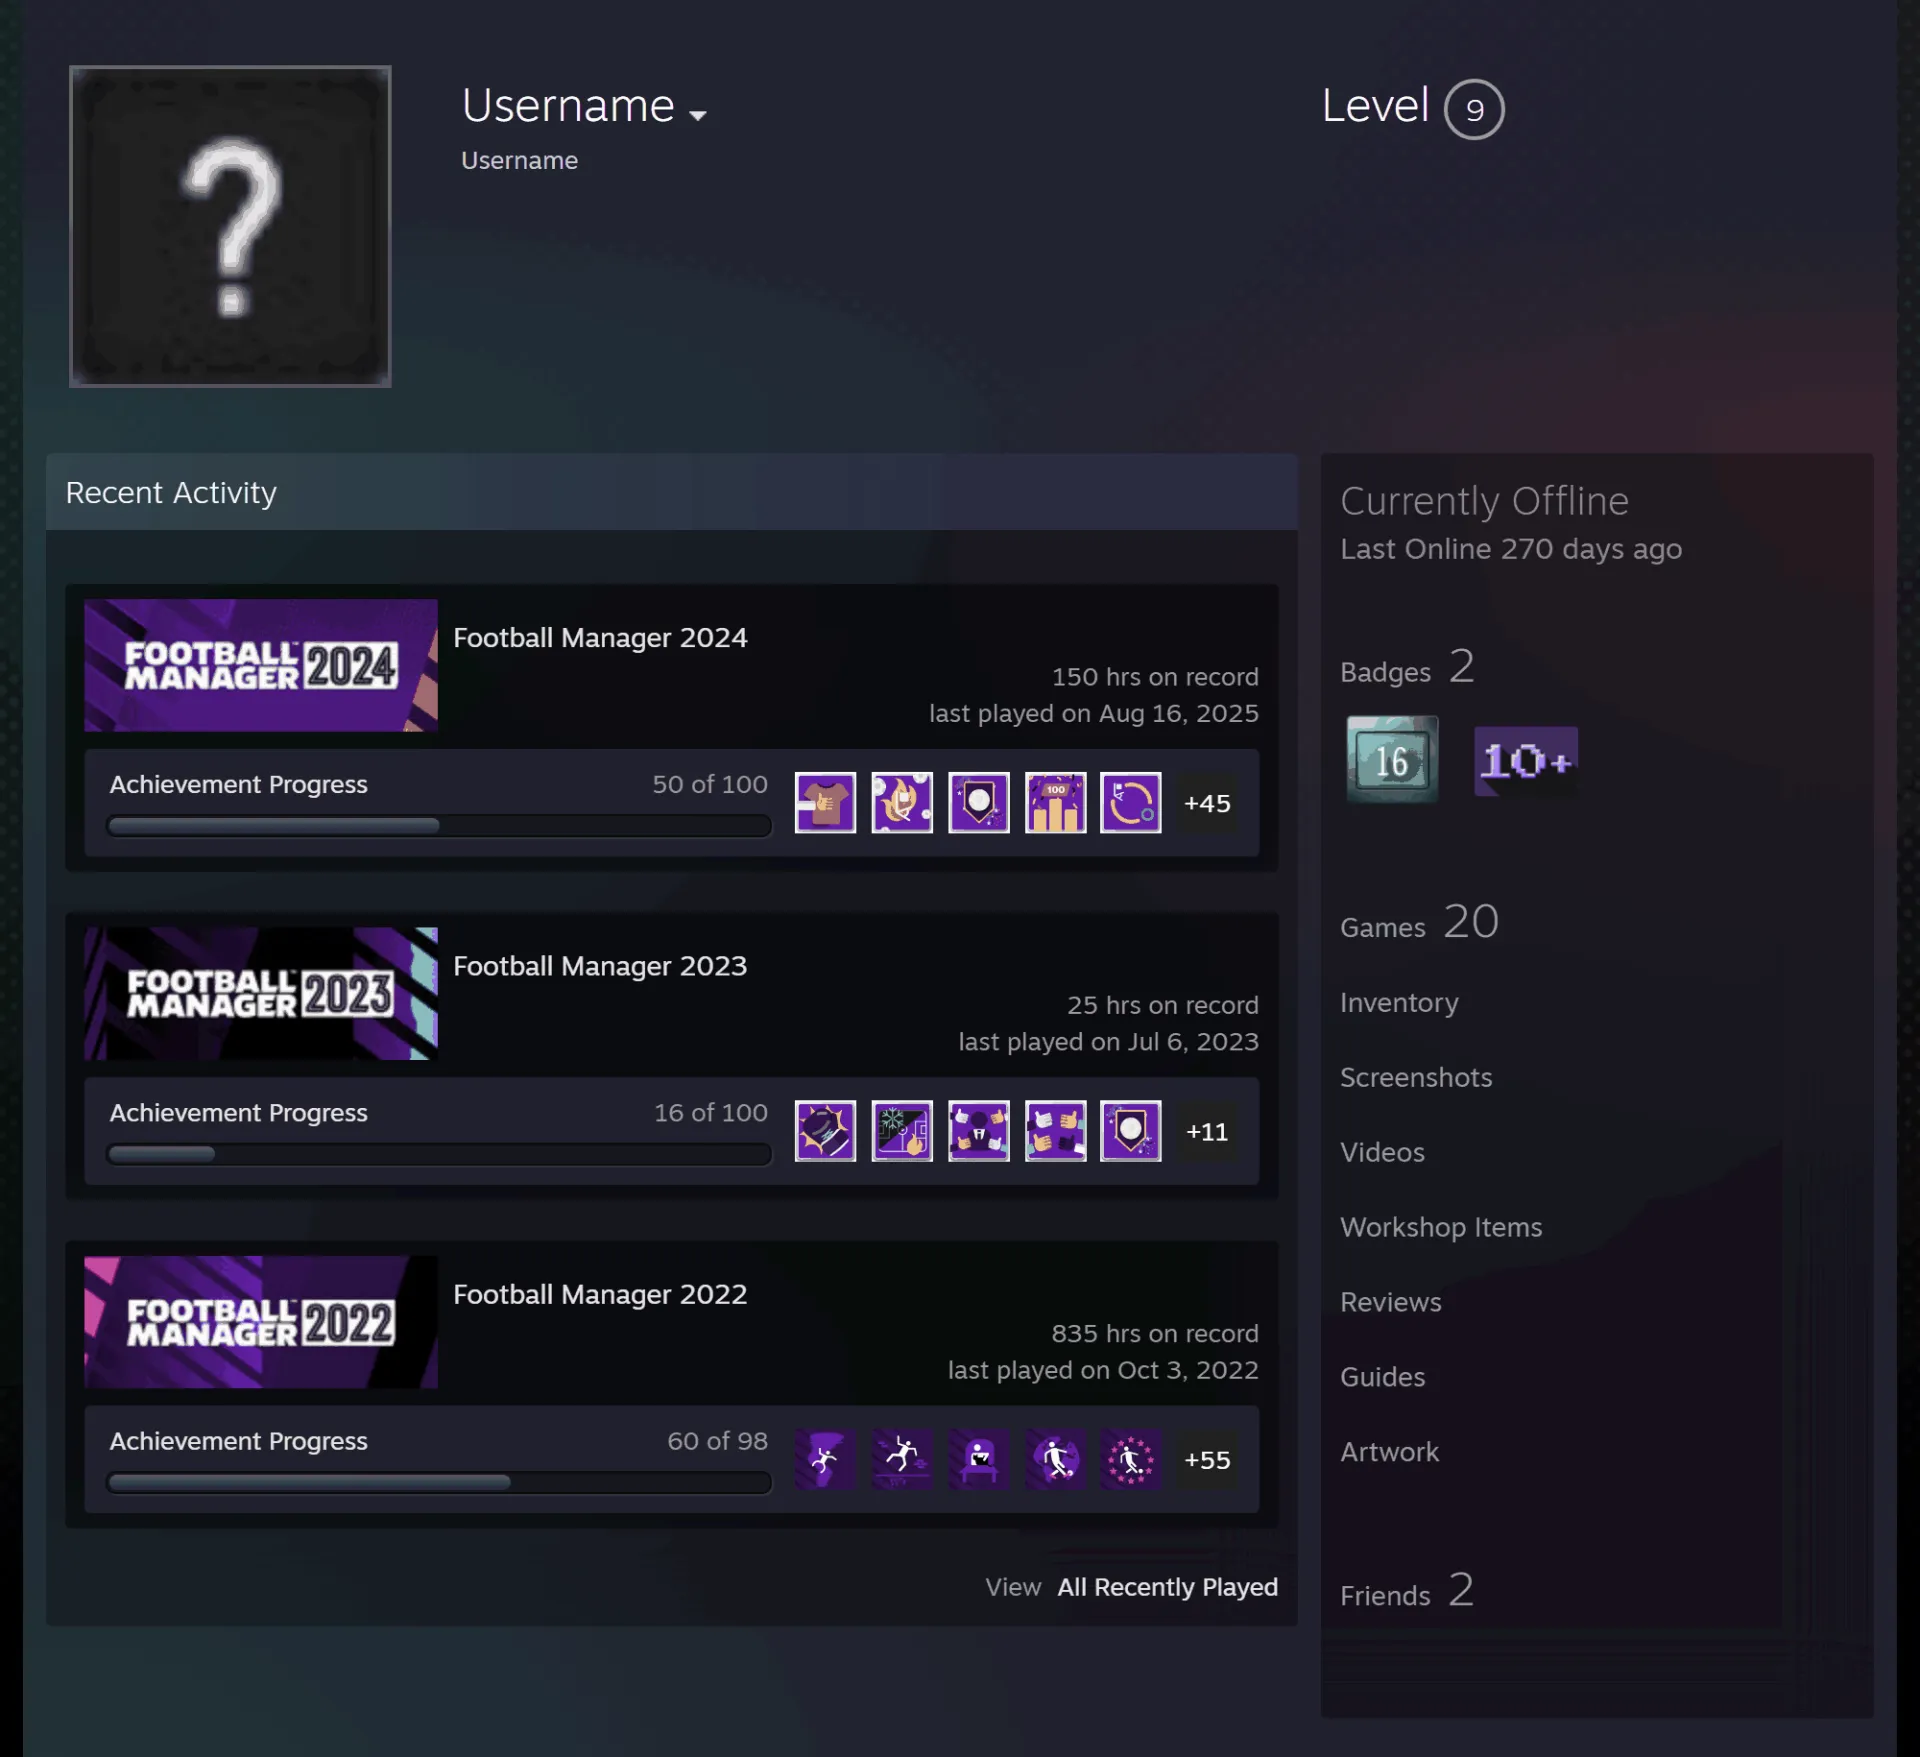Open the Reviews link in sidebar
This screenshot has width=1920, height=1757.
click(x=1391, y=1302)
